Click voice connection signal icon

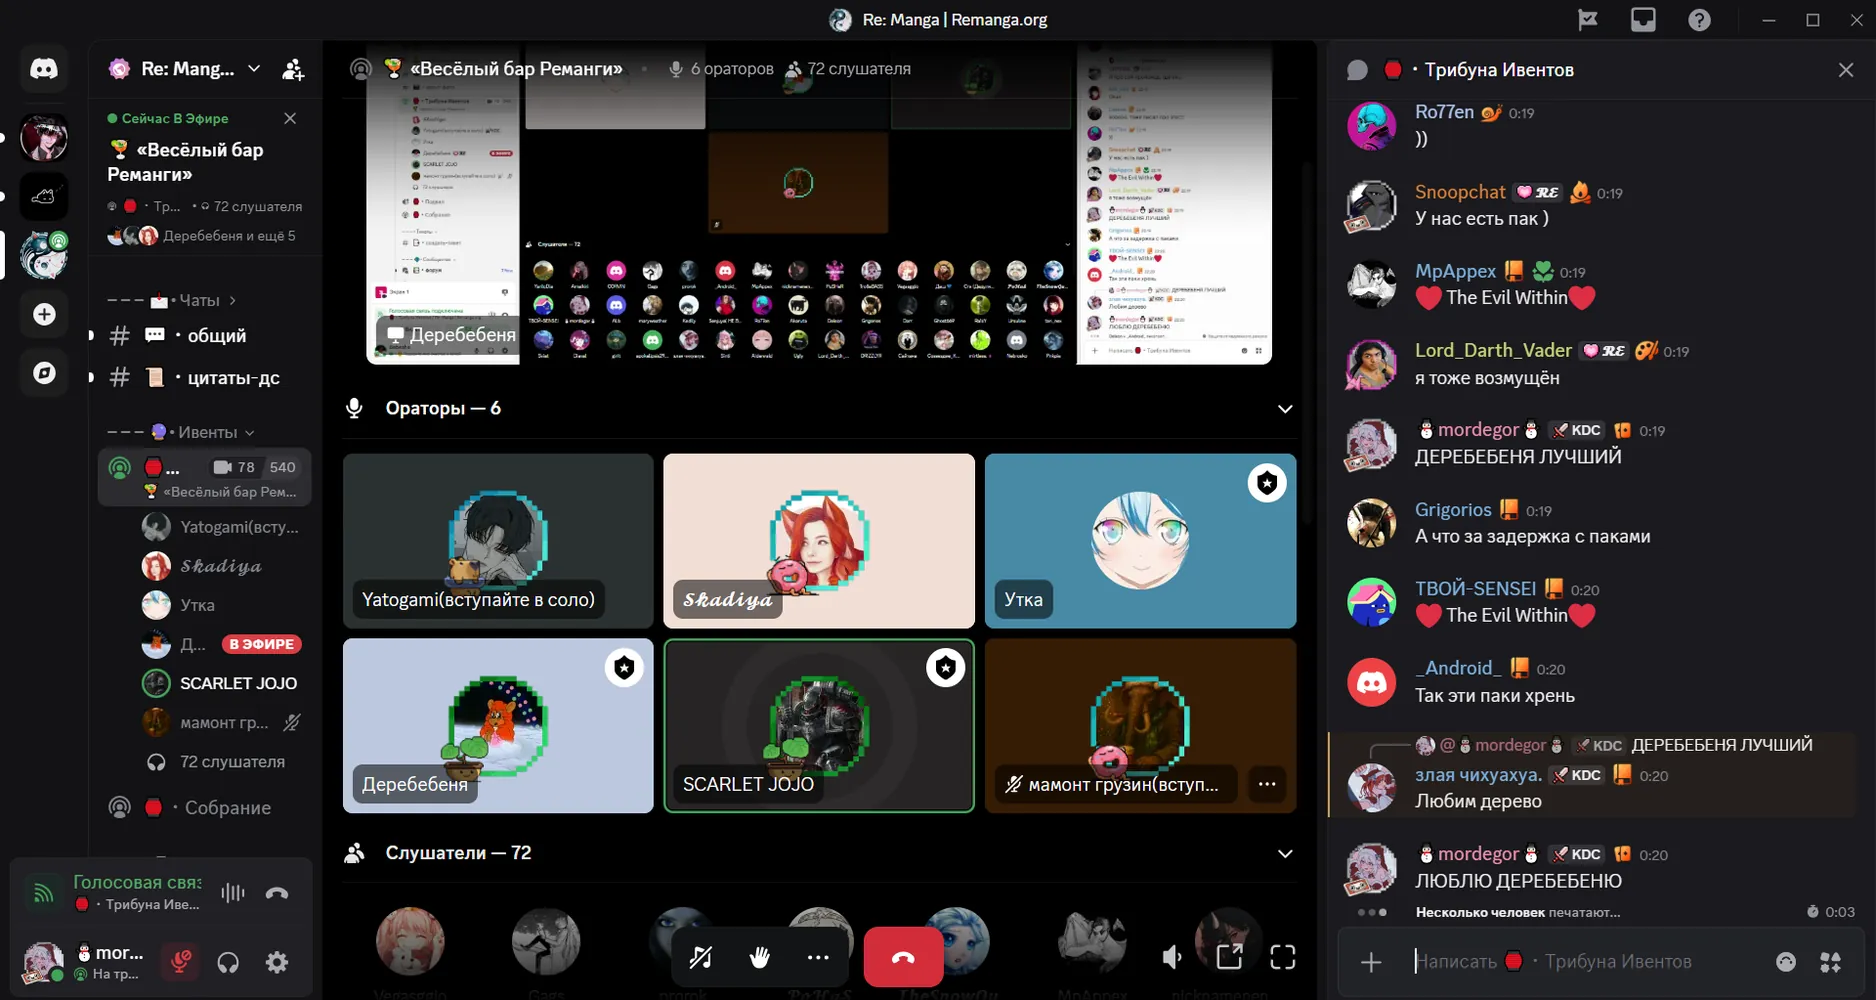click(x=43, y=893)
